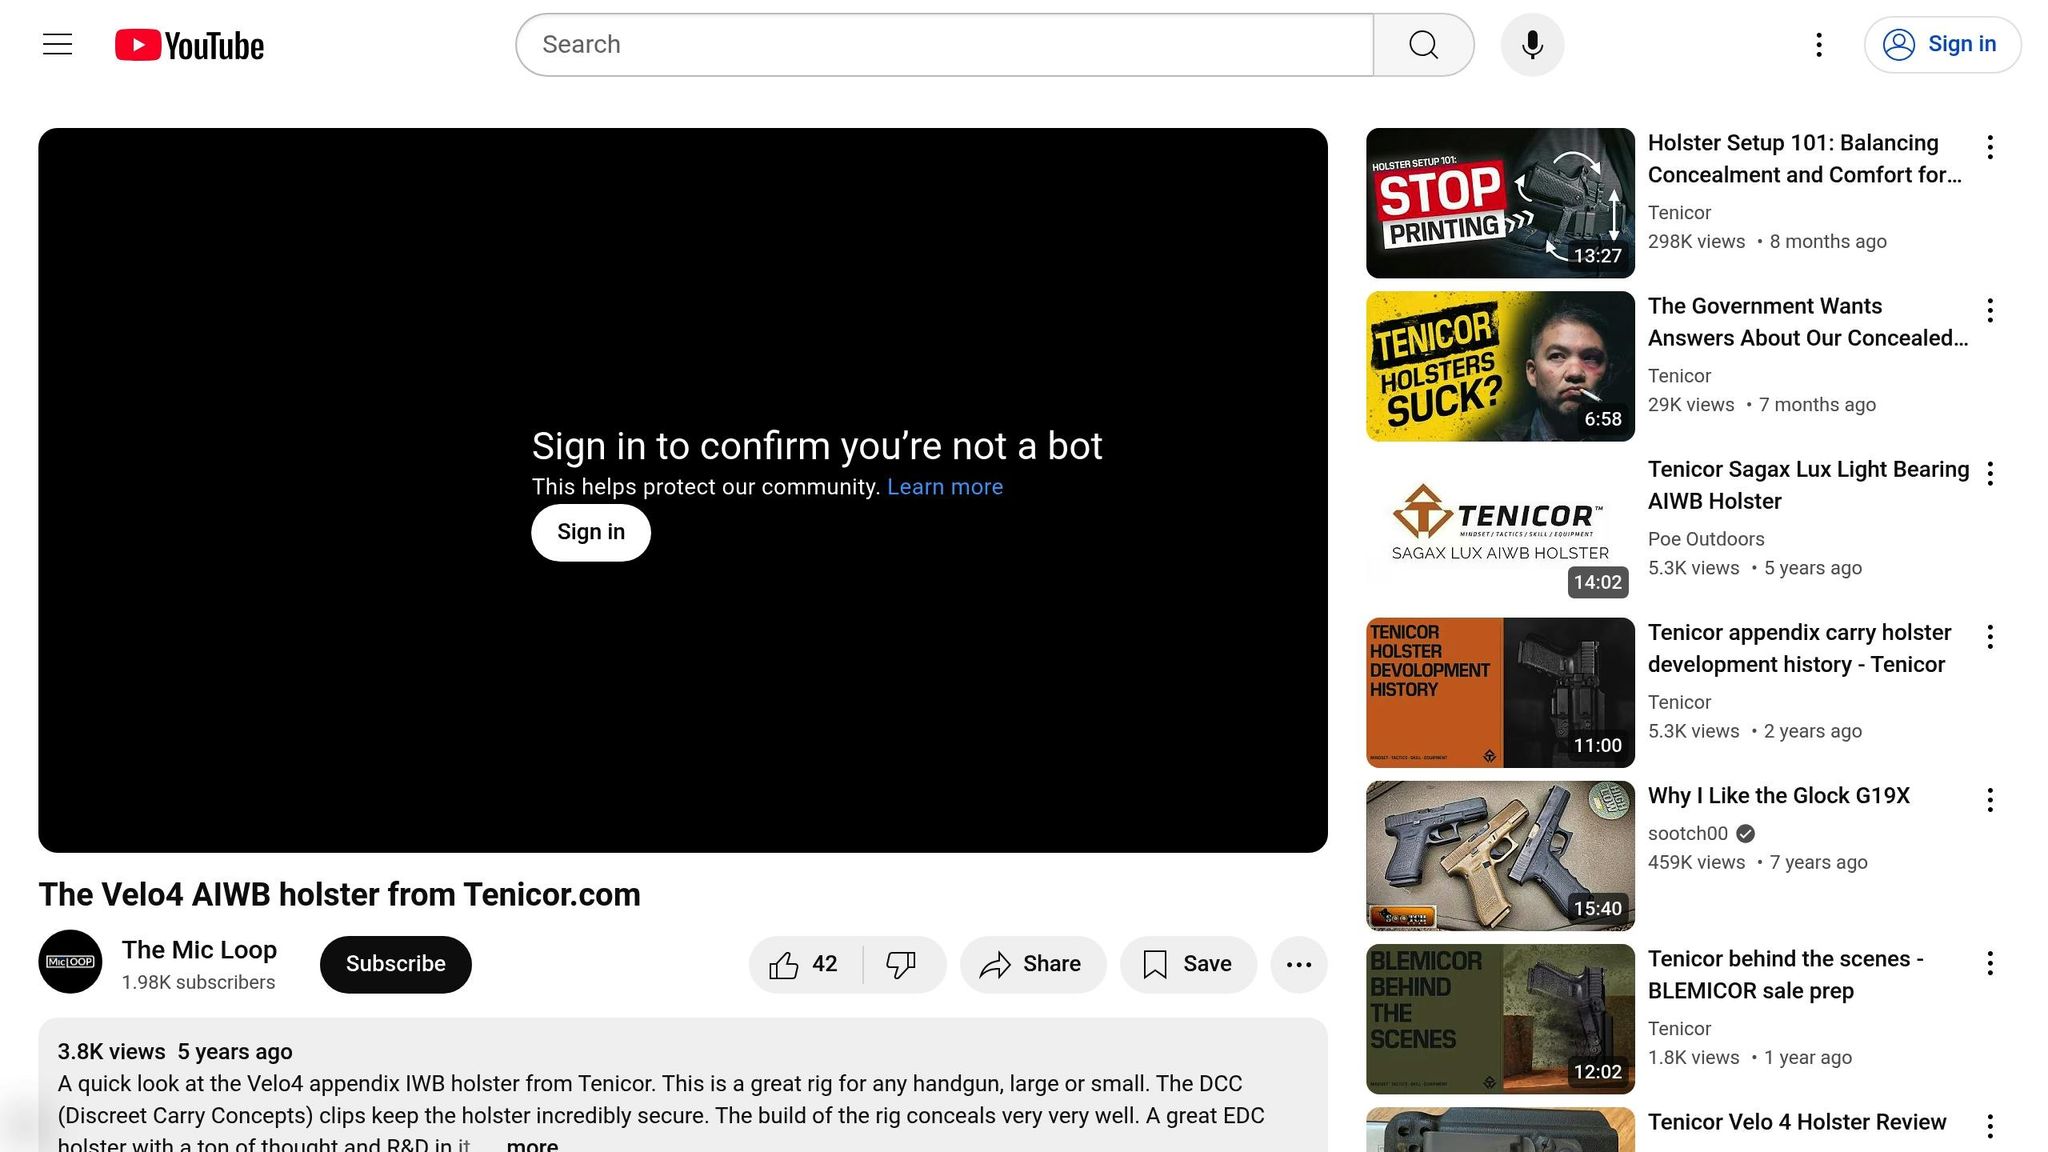Click Sign in on video player
The image size is (2048, 1152).
click(x=591, y=533)
